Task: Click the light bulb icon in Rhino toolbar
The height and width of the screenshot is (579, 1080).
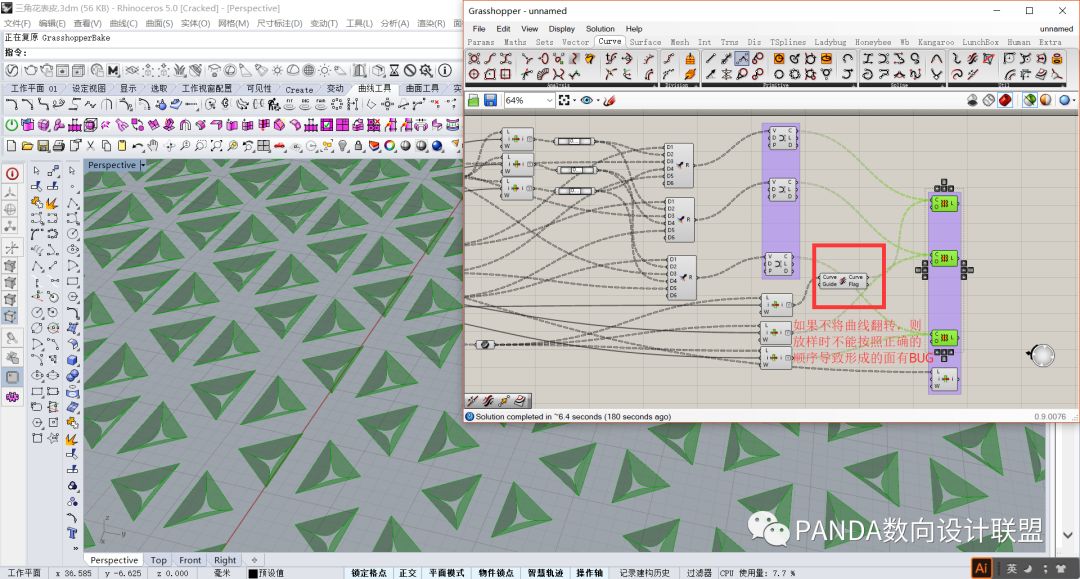Action: (342, 146)
